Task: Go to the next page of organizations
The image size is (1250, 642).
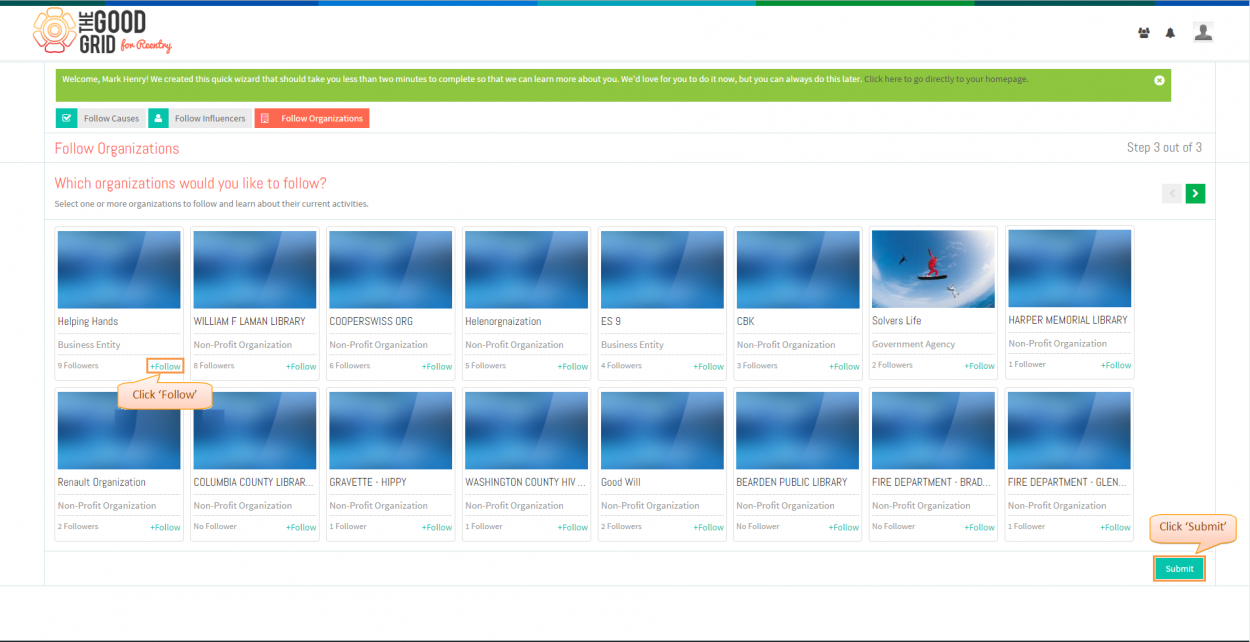Action: pos(1195,194)
